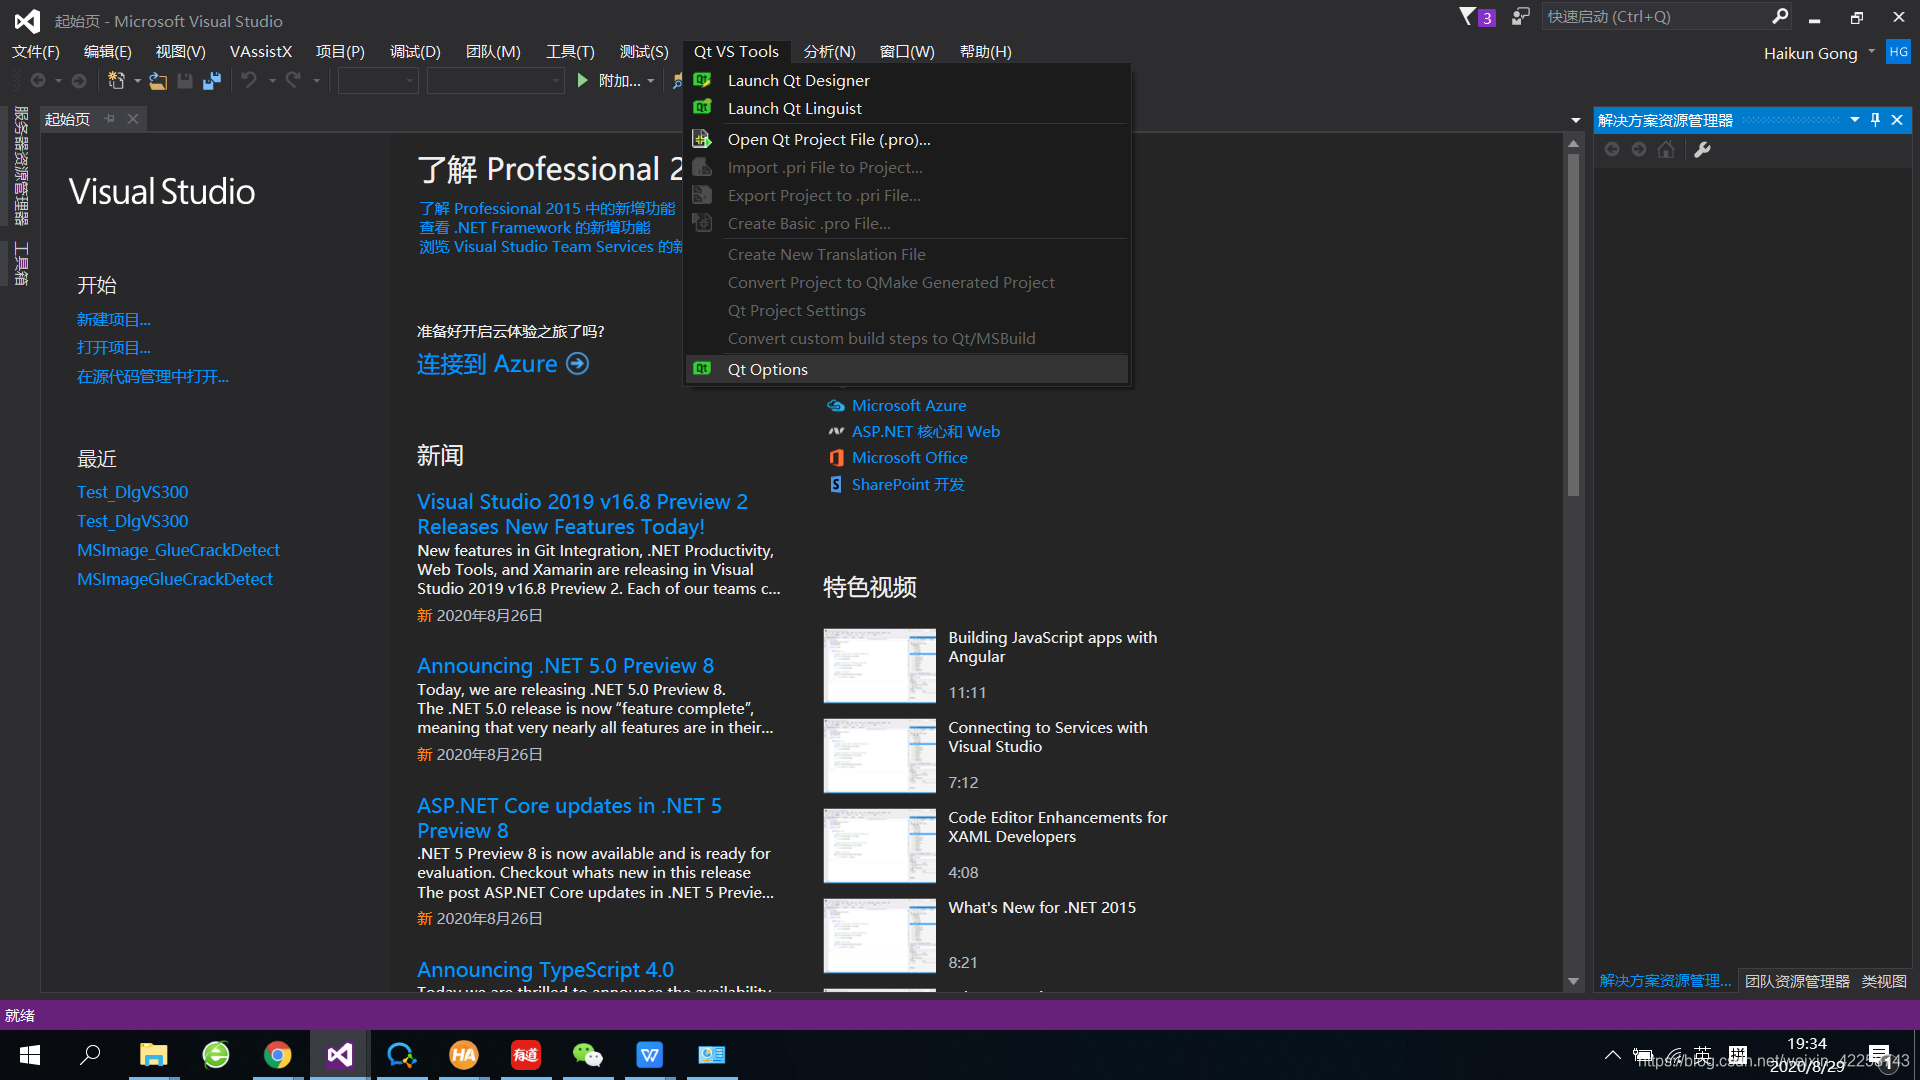Open the 新建项目 link
This screenshot has height=1080, width=1920.
113,320
